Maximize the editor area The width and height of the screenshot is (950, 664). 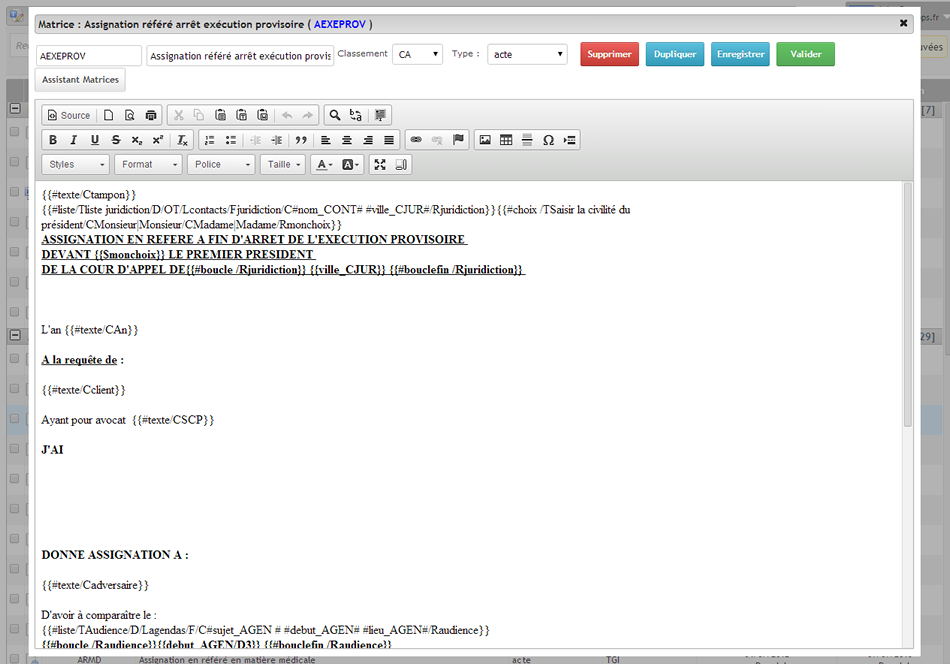click(x=380, y=164)
